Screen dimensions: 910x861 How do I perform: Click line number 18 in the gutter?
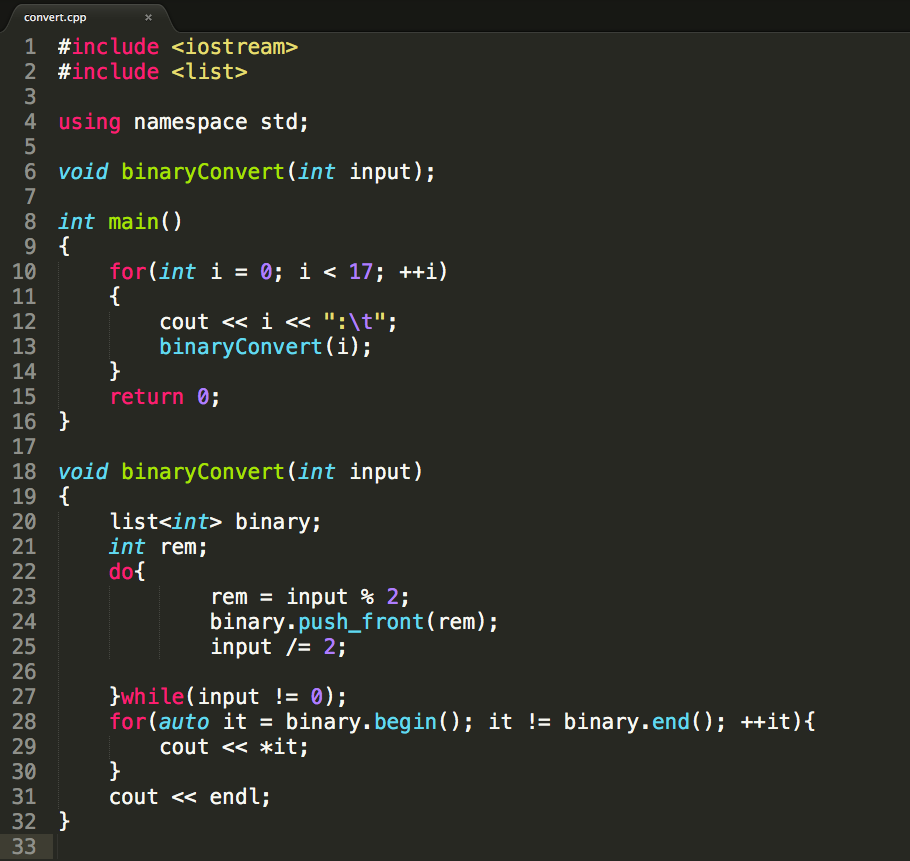24,472
